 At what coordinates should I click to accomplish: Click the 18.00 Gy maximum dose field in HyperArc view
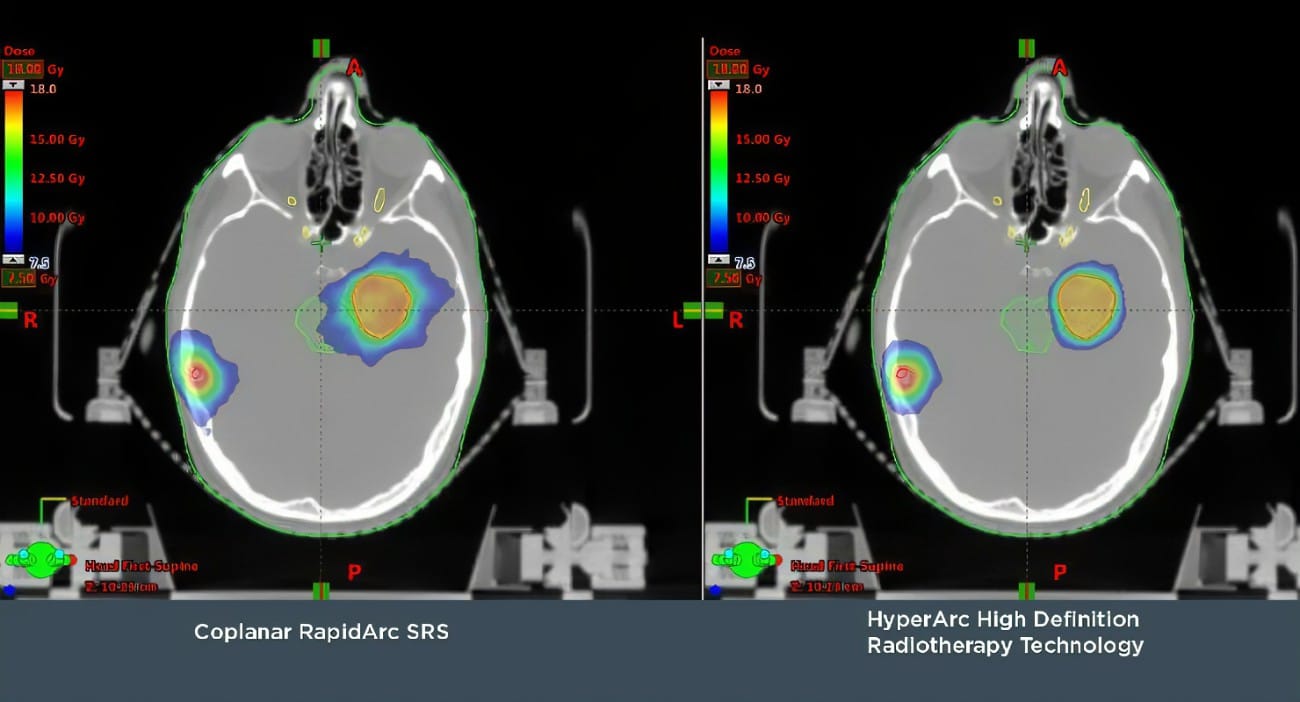point(726,69)
